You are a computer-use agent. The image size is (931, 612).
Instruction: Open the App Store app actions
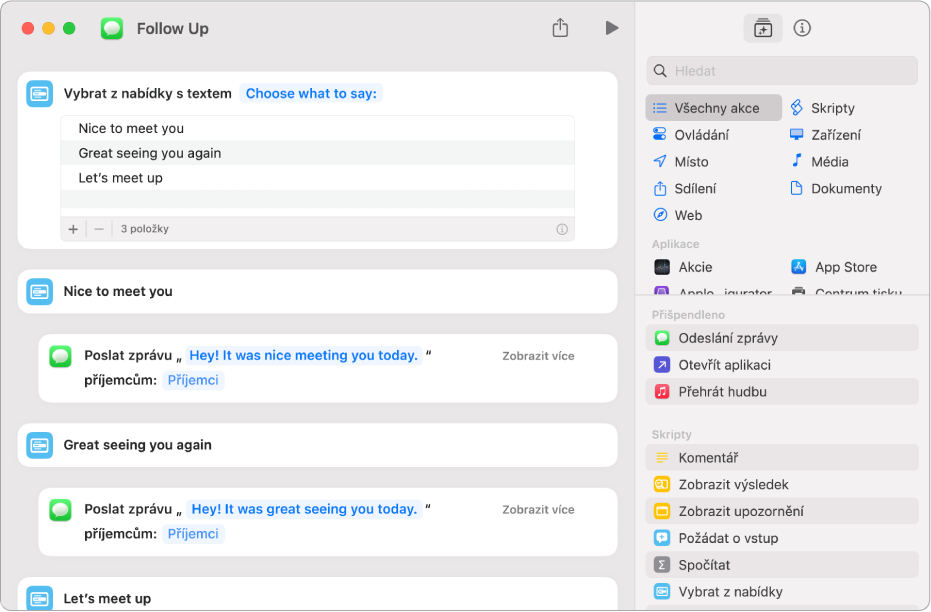pos(844,267)
